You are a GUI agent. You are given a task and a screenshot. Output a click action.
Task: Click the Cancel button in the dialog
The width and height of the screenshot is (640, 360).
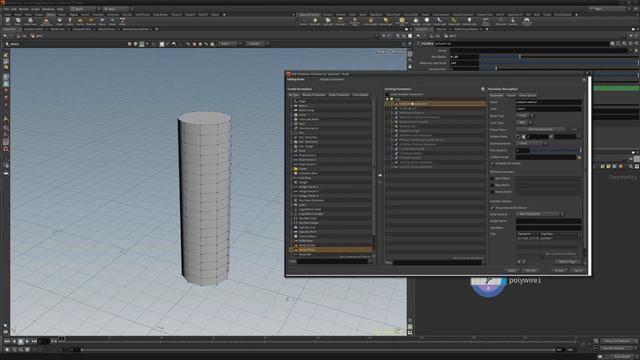click(578, 270)
